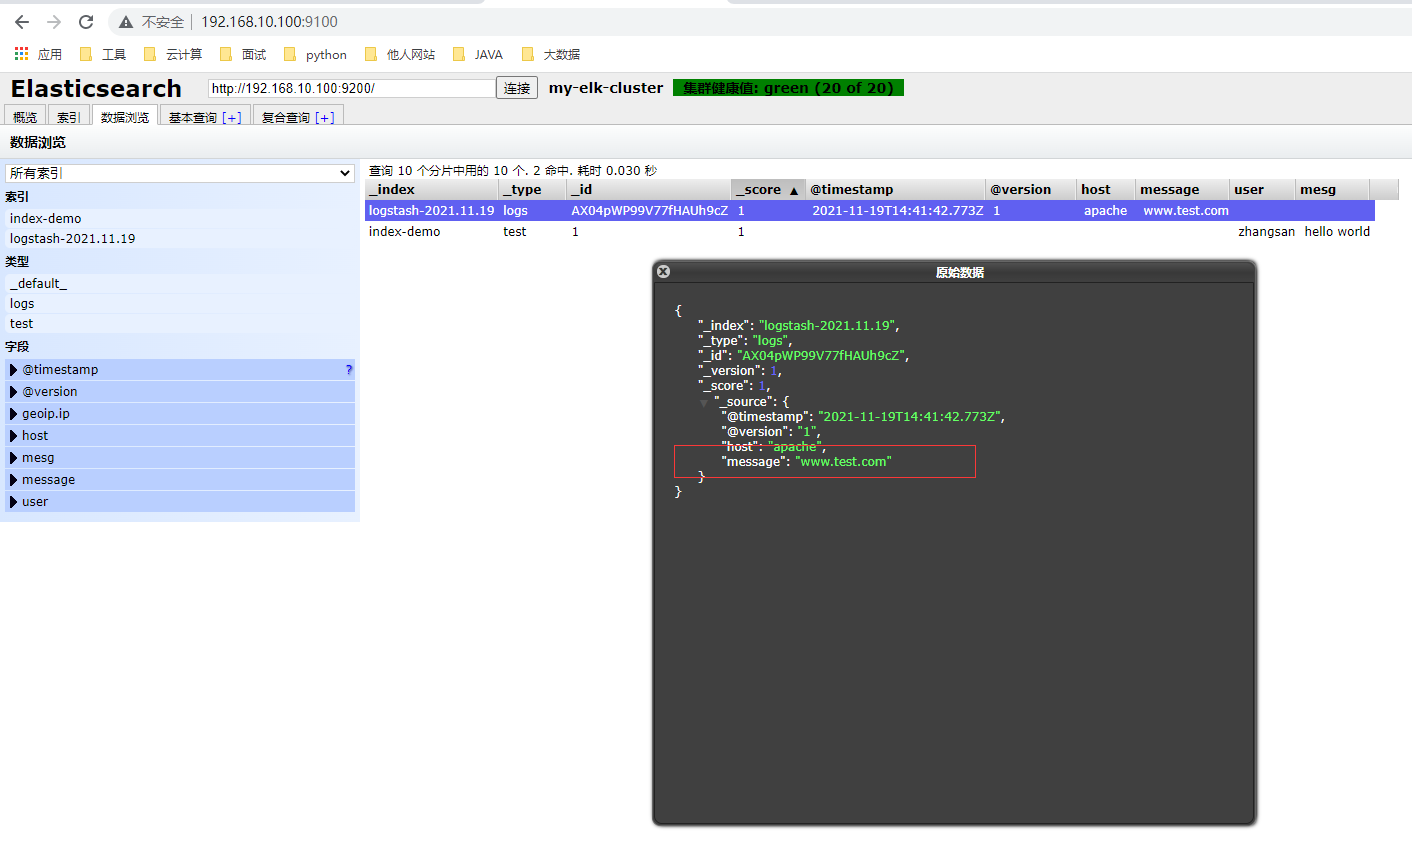Reload the current page

click(86, 22)
